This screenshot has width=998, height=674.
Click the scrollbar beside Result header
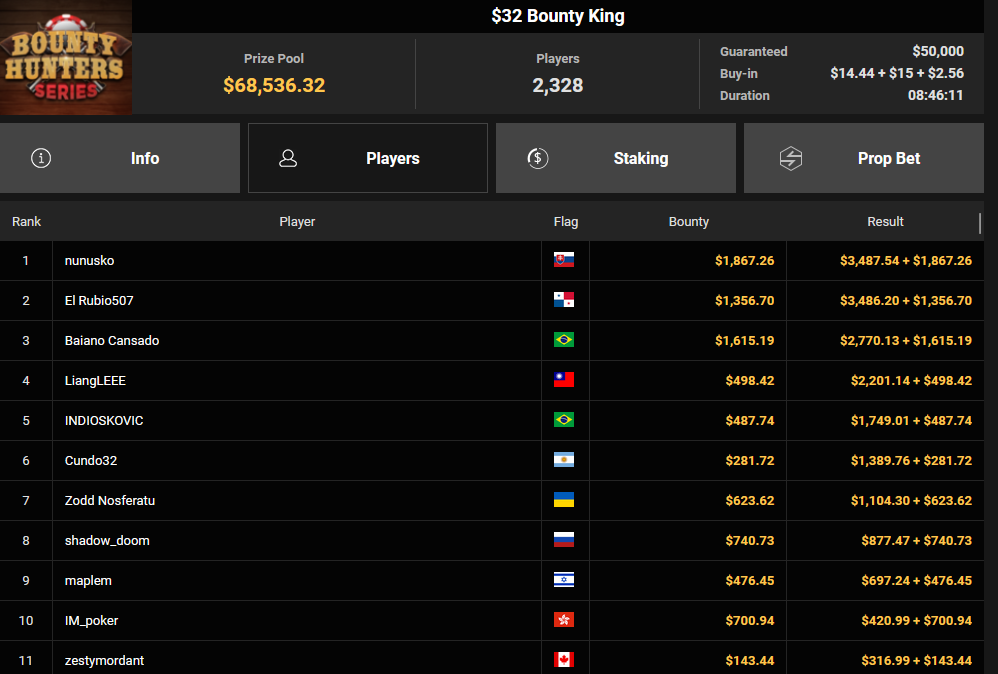[x=980, y=222]
